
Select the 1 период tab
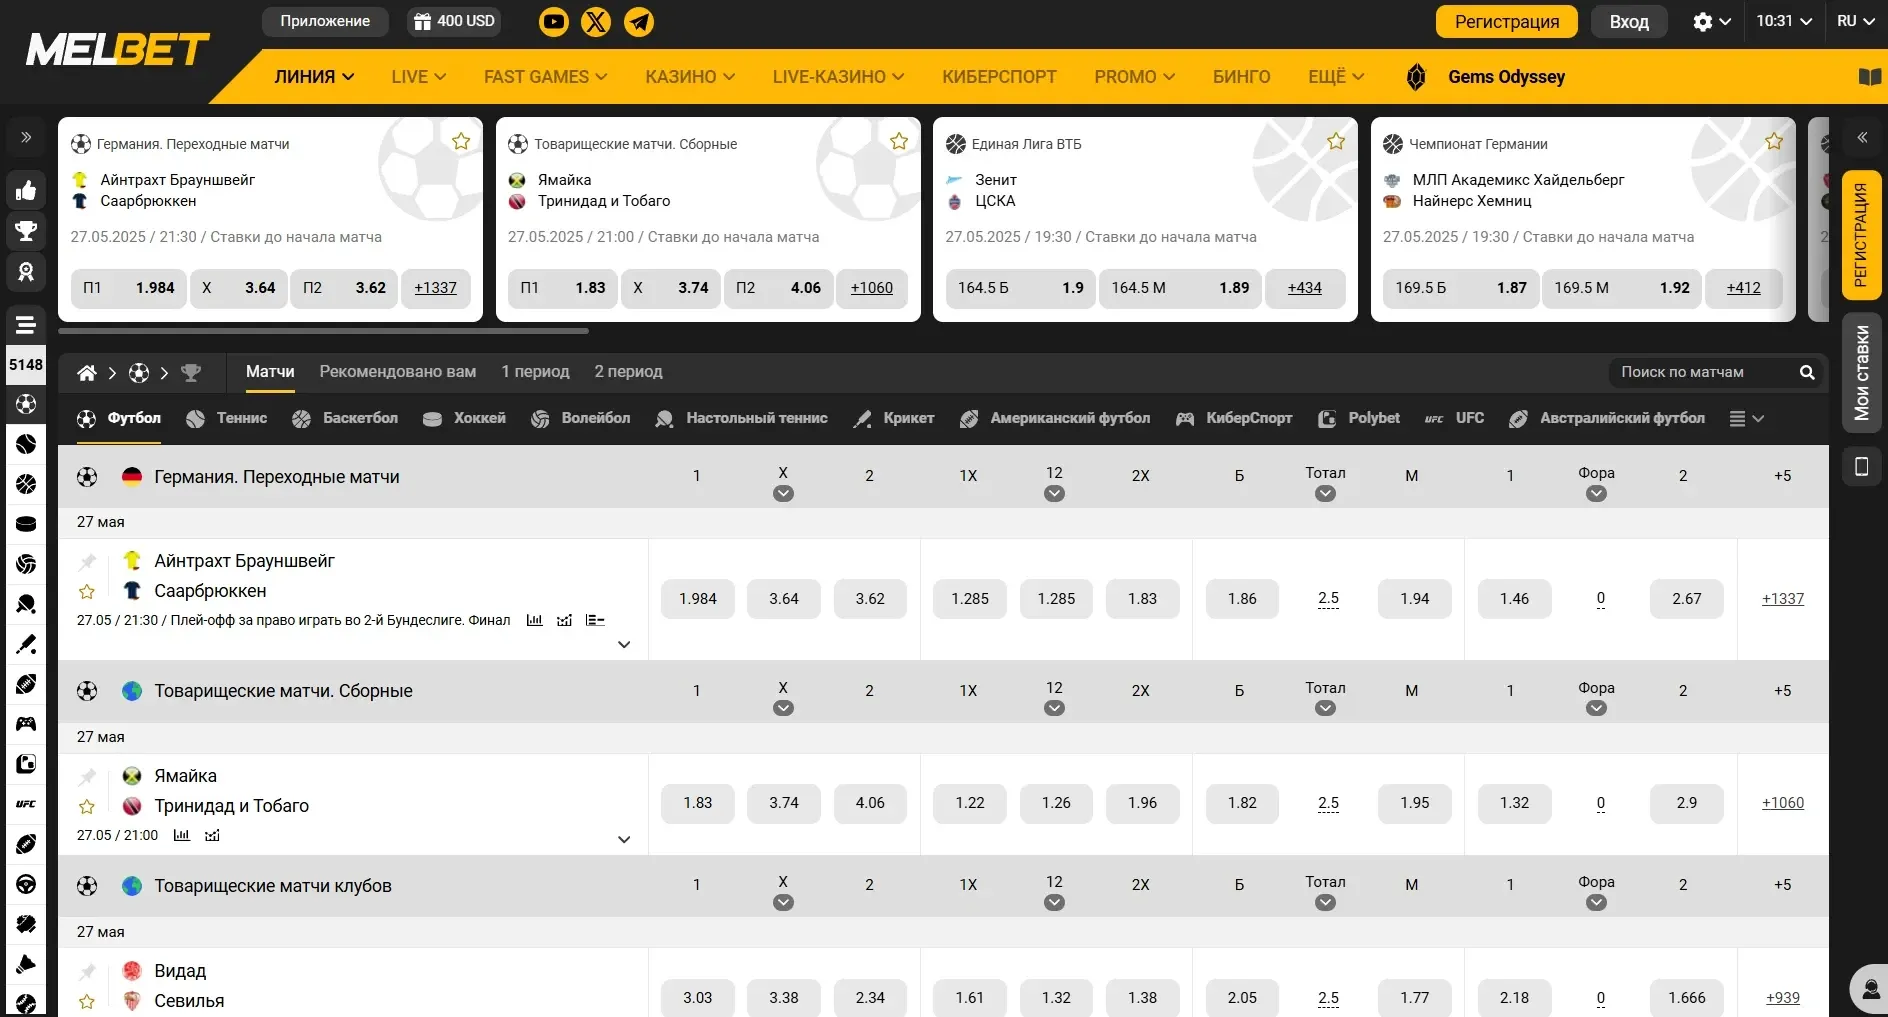pyautogui.click(x=535, y=371)
